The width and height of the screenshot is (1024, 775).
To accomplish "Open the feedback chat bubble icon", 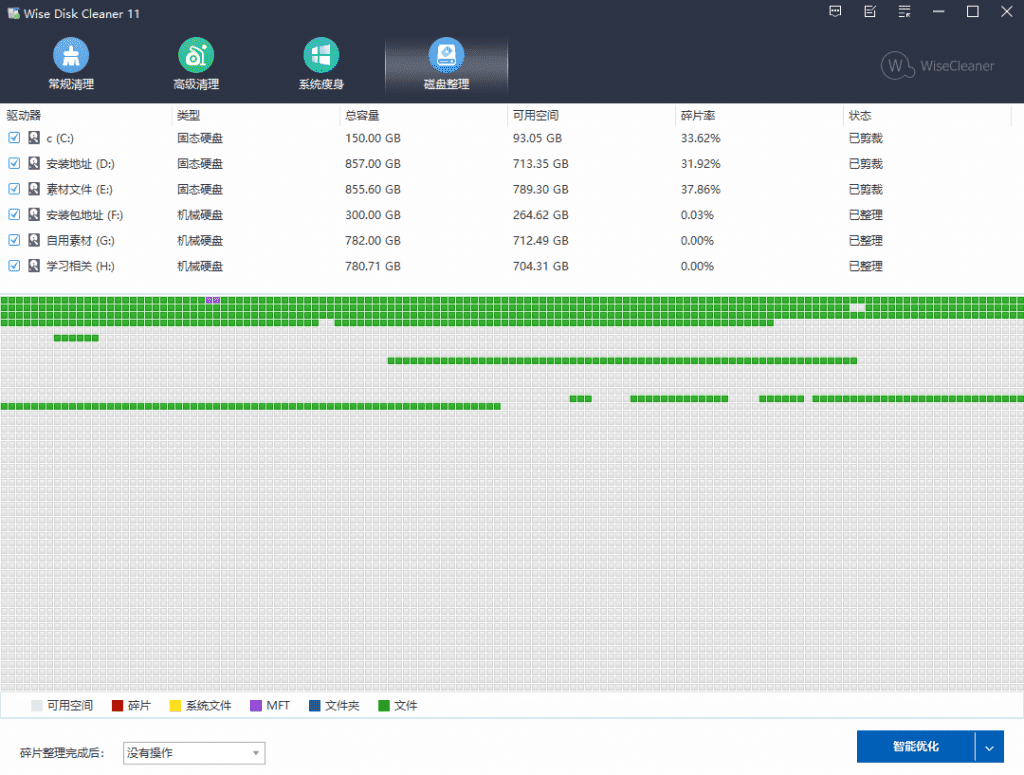I will click(x=836, y=12).
